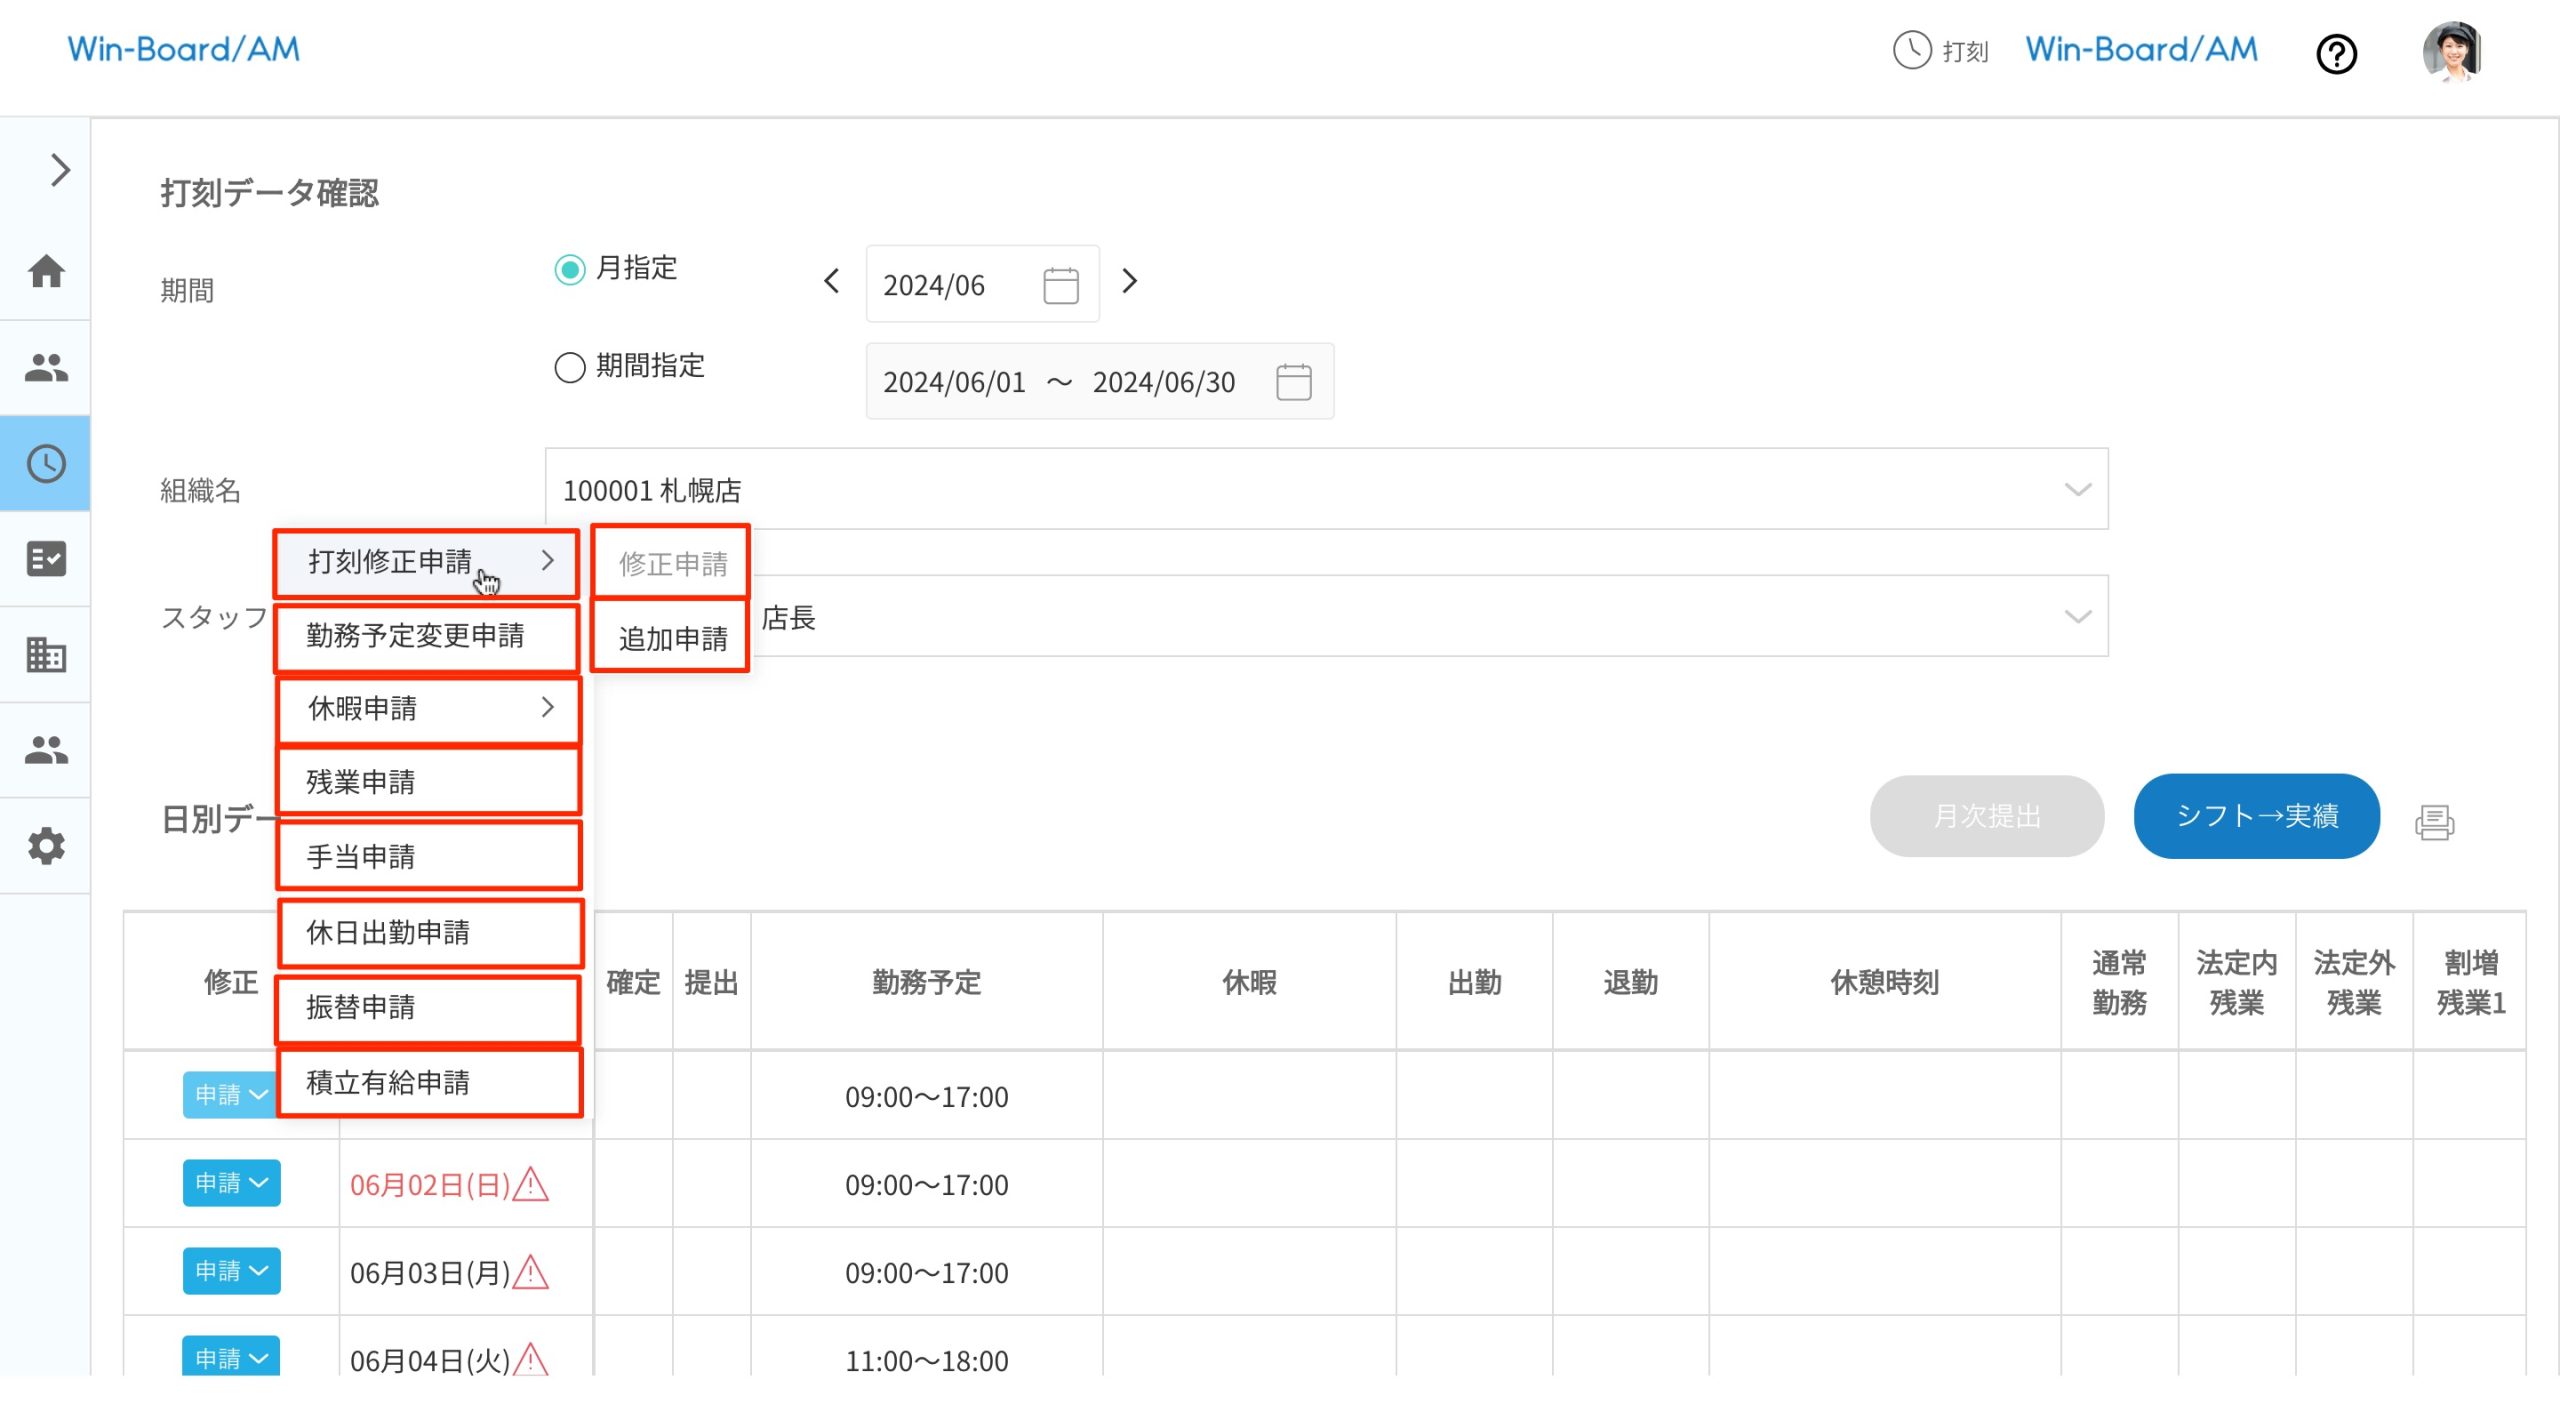Open the settings gear in sidebar
This screenshot has height=1412, width=2560.
pos(46,846)
